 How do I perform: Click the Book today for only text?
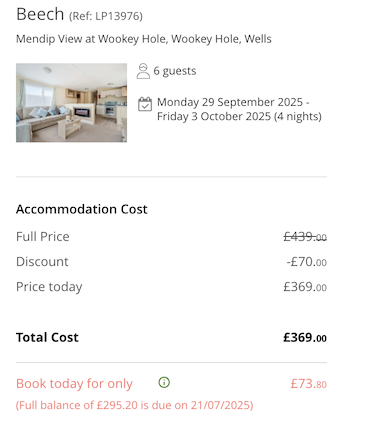tap(74, 384)
